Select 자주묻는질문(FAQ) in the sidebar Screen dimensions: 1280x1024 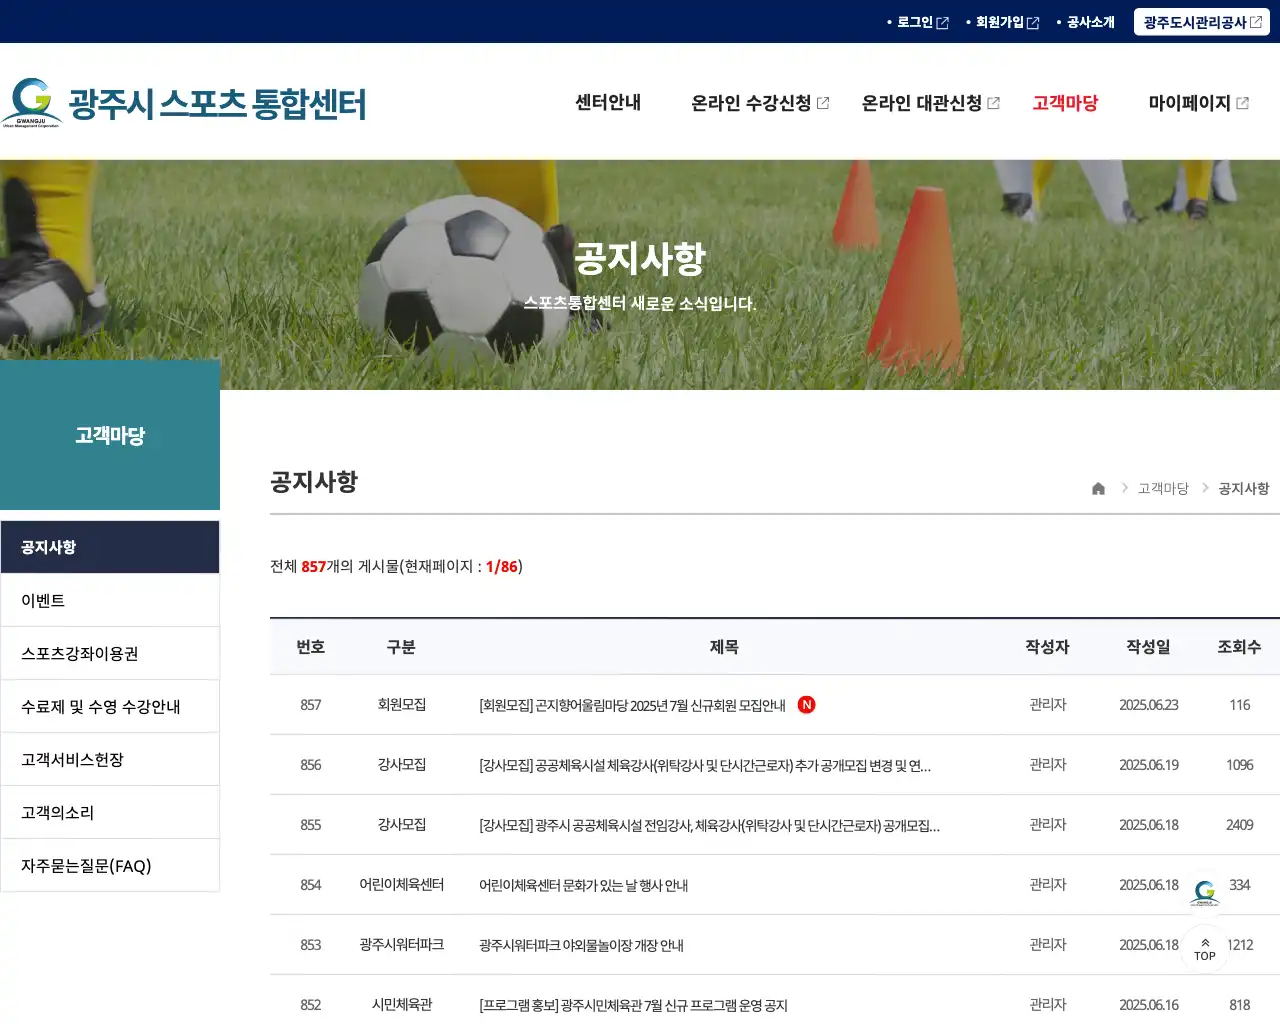pos(110,865)
